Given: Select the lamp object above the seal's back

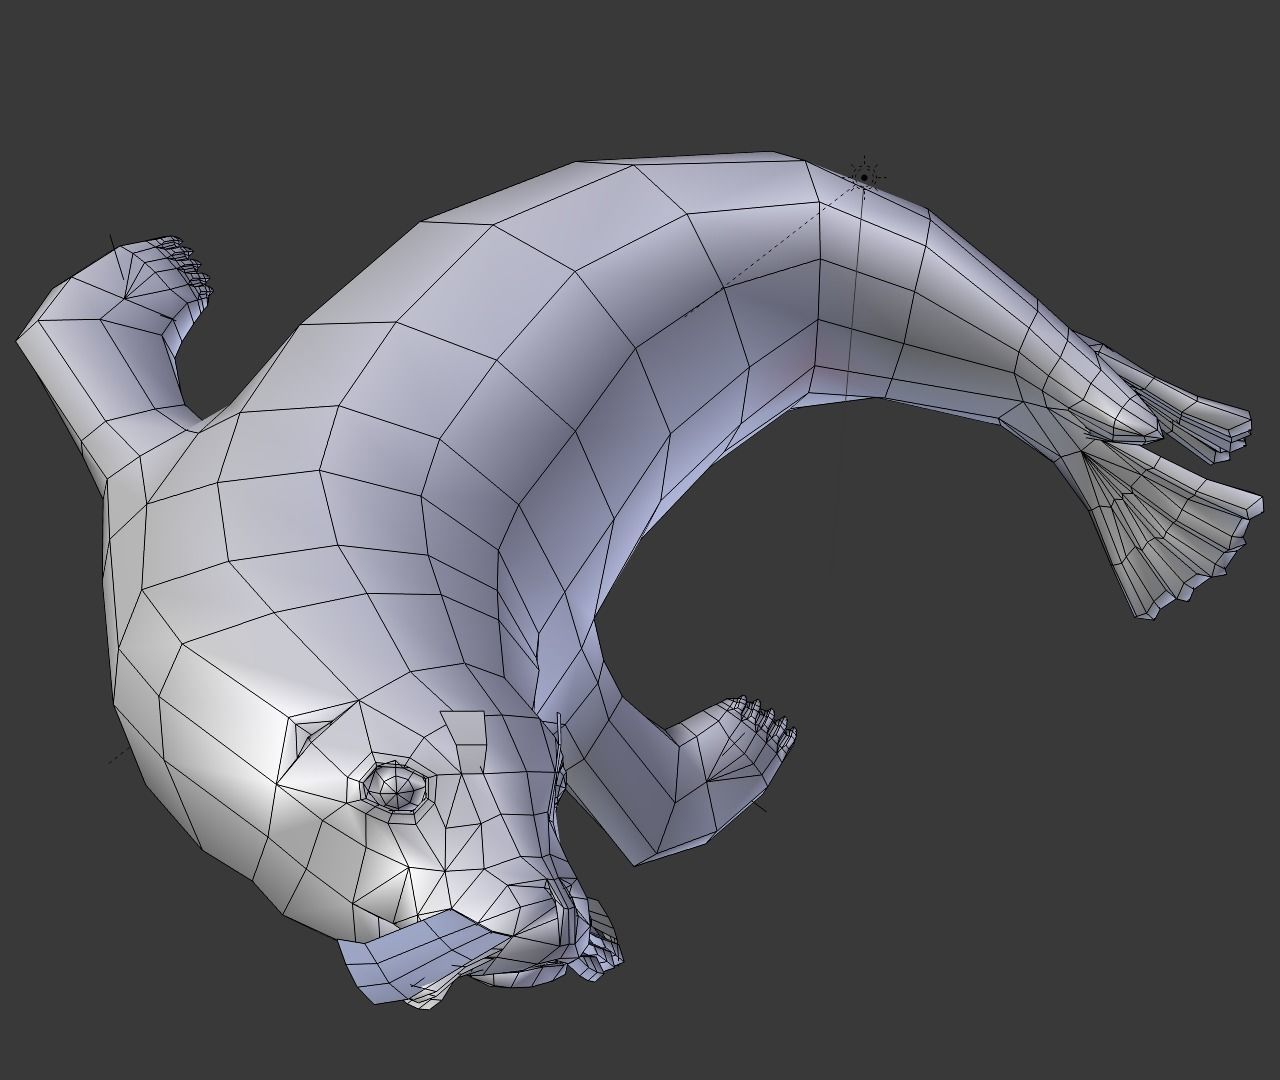Looking at the screenshot, I should (x=864, y=177).
